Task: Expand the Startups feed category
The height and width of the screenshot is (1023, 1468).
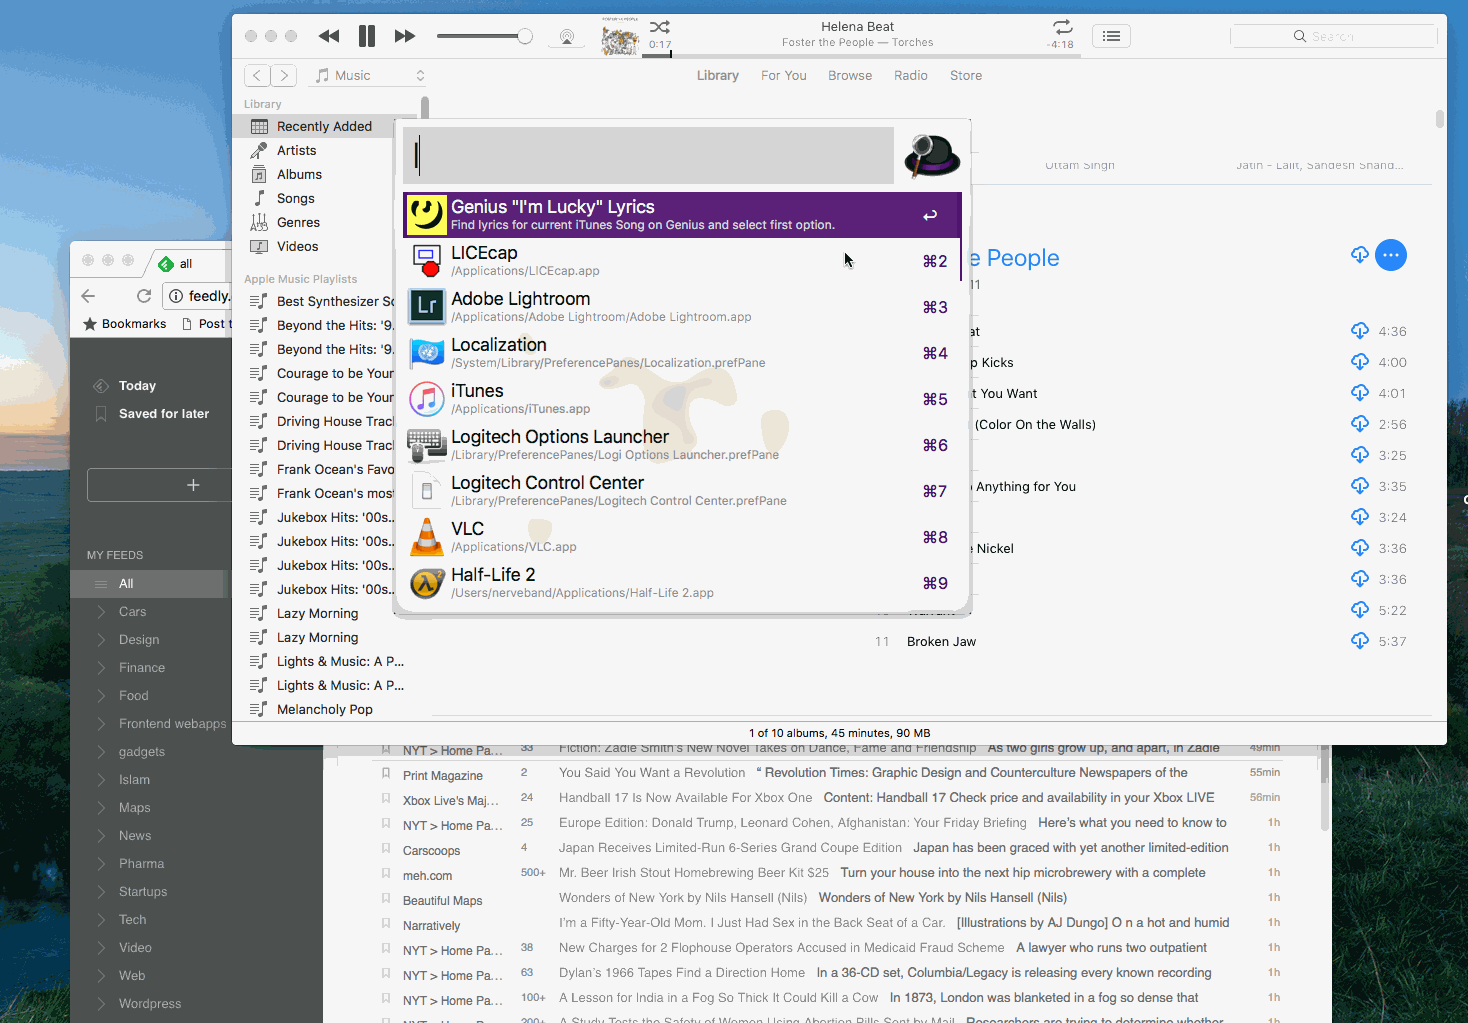Action: click(x=101, y=892)
